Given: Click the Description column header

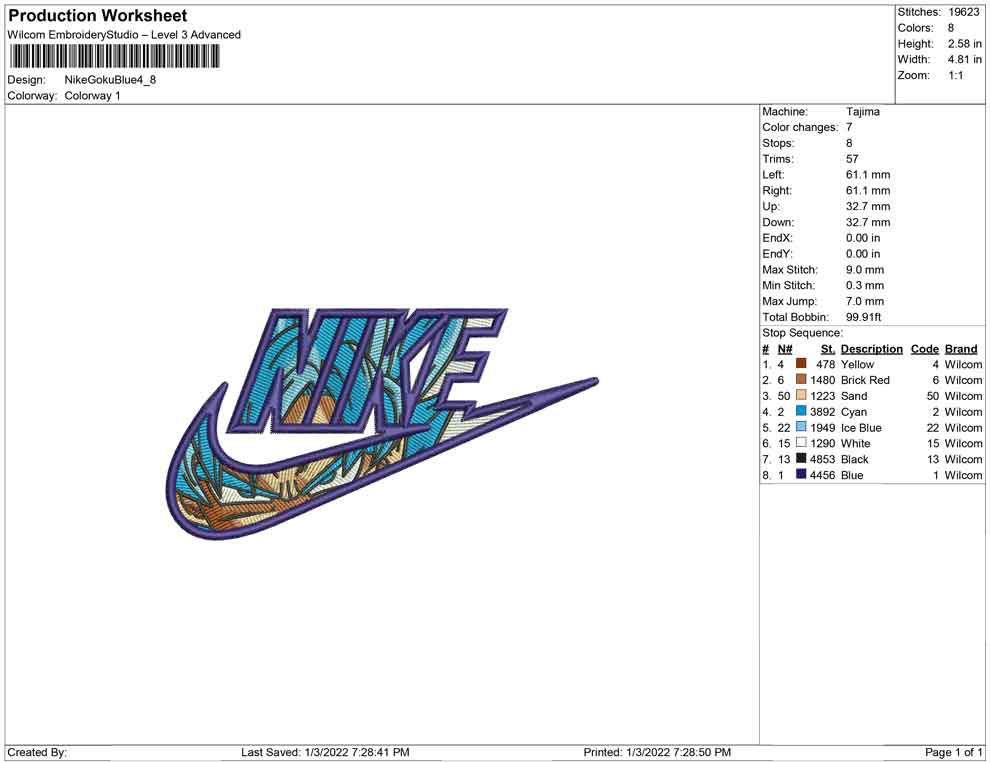Looking at the screenshot, I should tap(871, 349).
